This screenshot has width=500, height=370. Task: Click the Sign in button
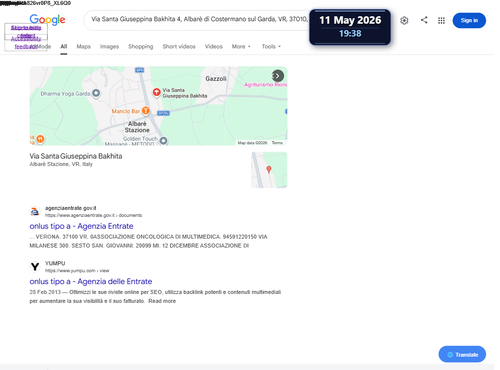469,20
